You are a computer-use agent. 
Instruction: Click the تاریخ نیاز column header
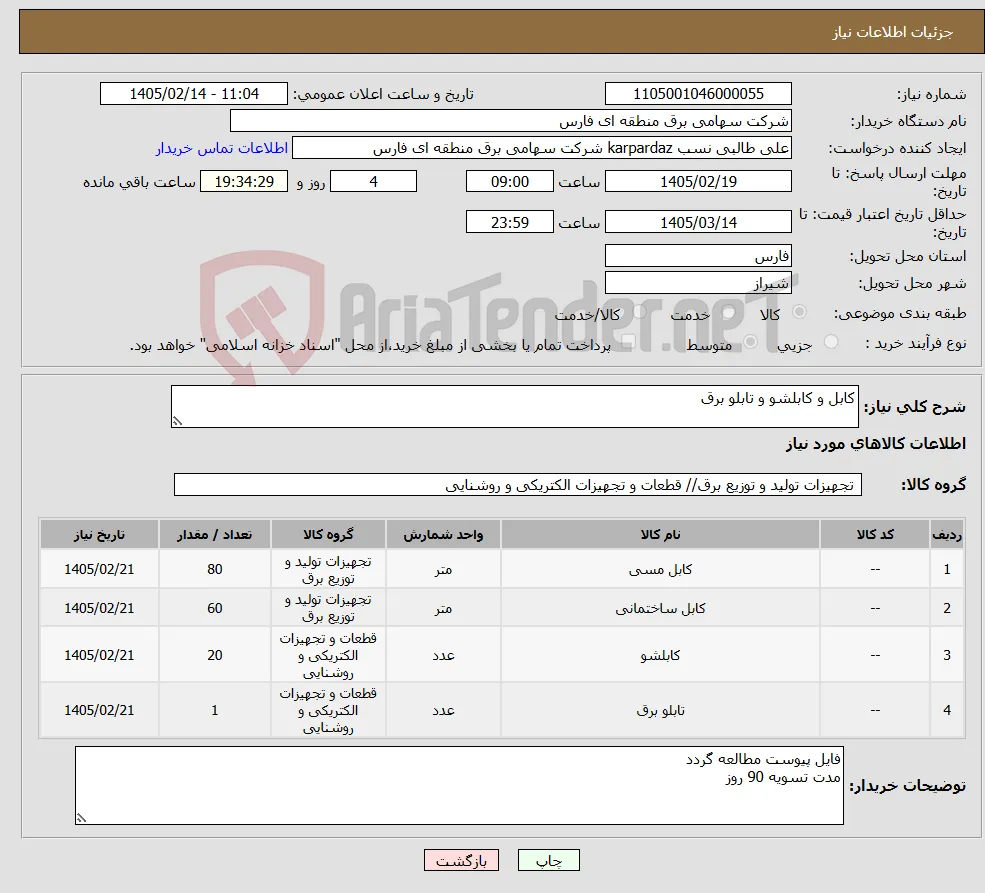tap(99, 534)
